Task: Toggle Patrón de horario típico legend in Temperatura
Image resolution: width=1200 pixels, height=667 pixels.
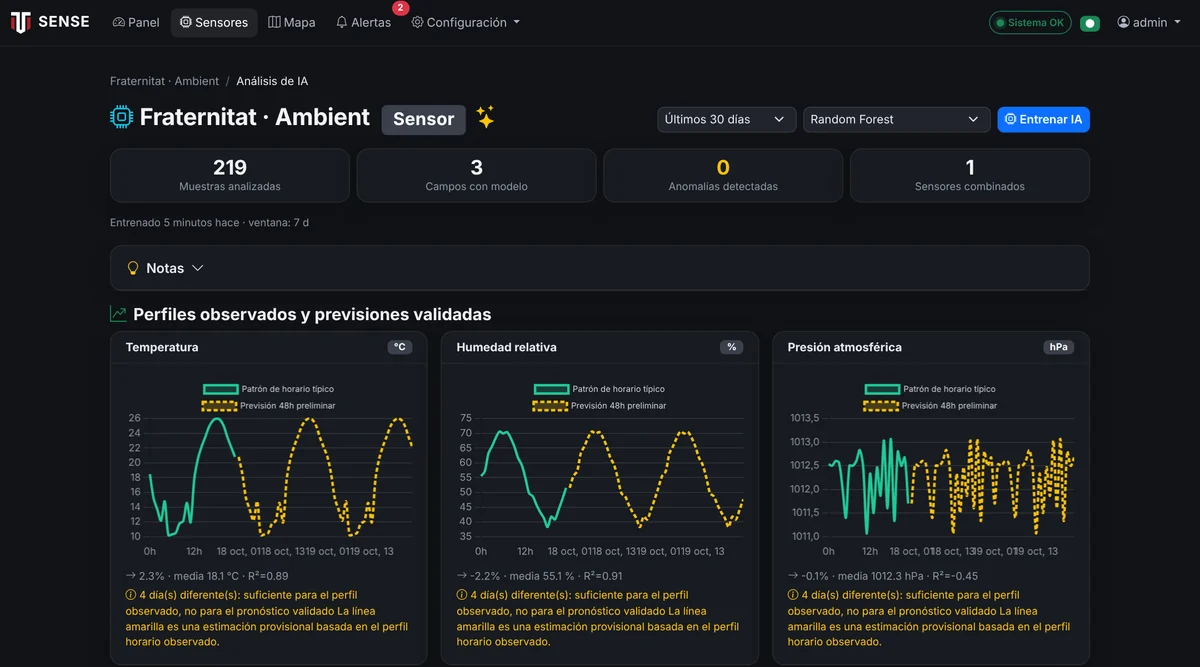Action: (268, 389)
